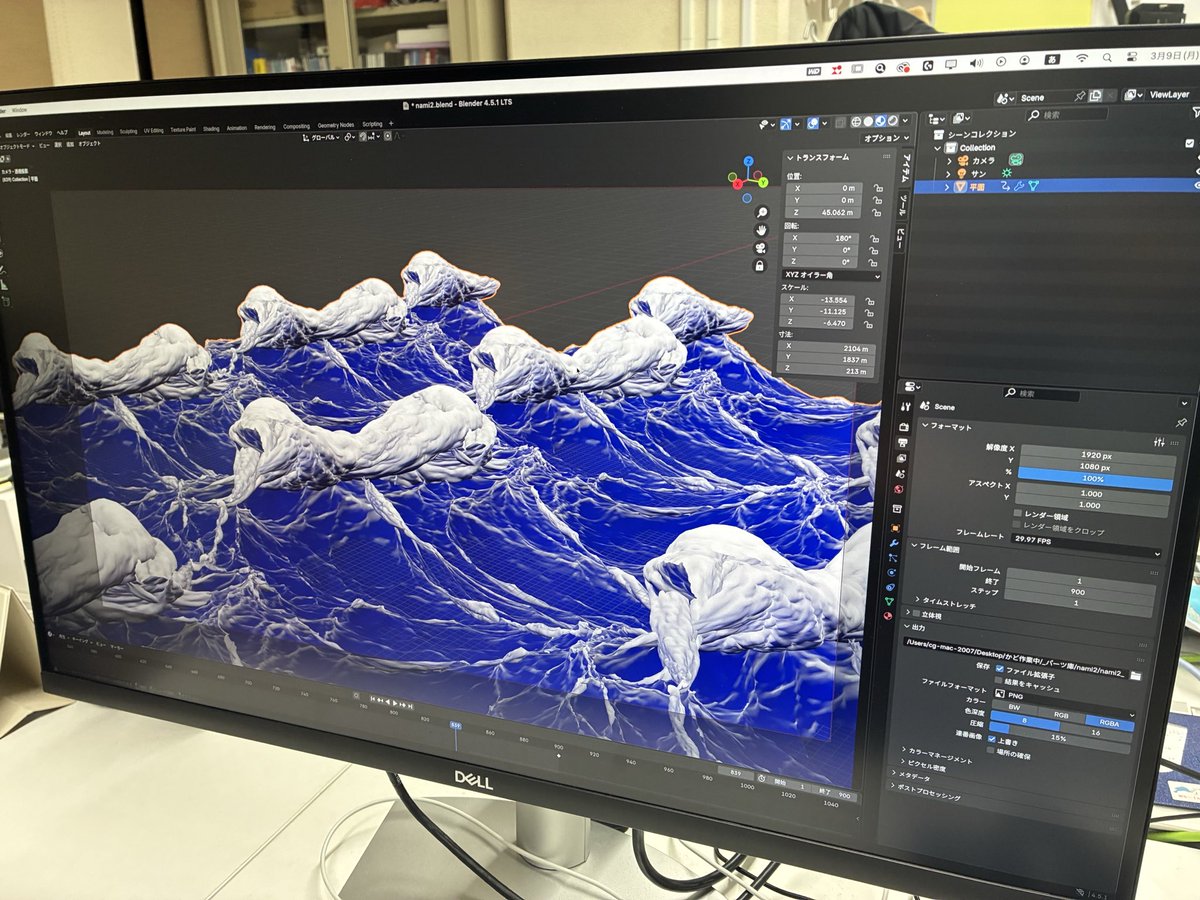The height and width of the screenshot is (900, 1200).
Task: Click the wrench modifier icon beside 平面
Action: click(1020, 185)
